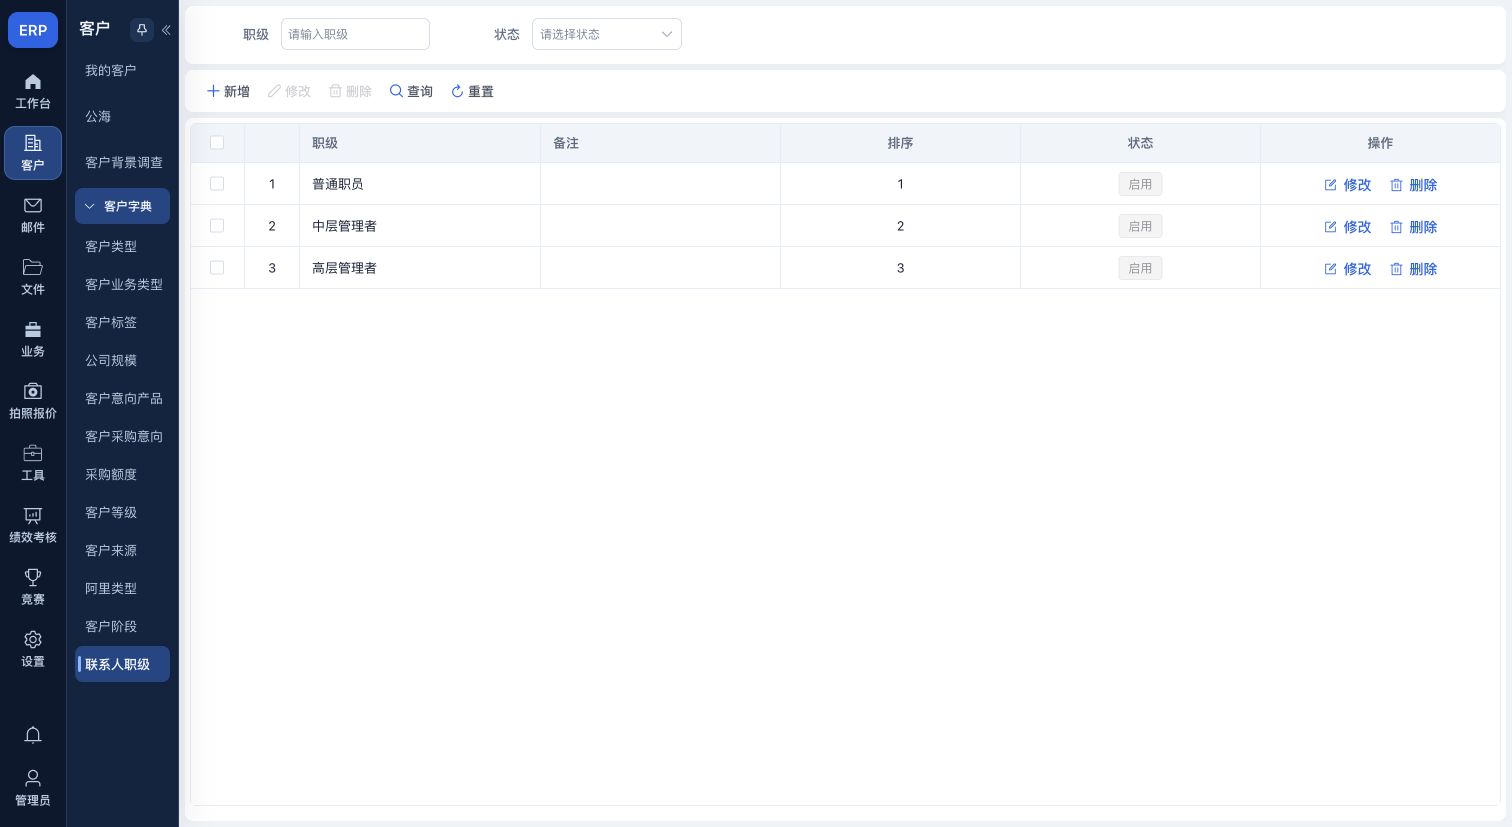Click 修改 for 中层管理者 row
Screen dimensions: 1512x827
[1347, 227]
